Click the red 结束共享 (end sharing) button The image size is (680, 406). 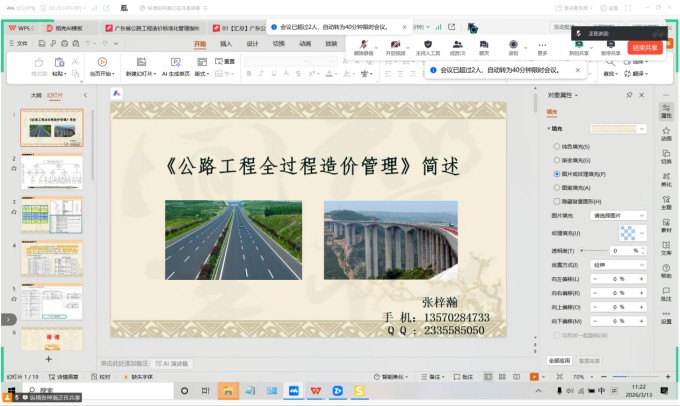(x=646, y=47)
